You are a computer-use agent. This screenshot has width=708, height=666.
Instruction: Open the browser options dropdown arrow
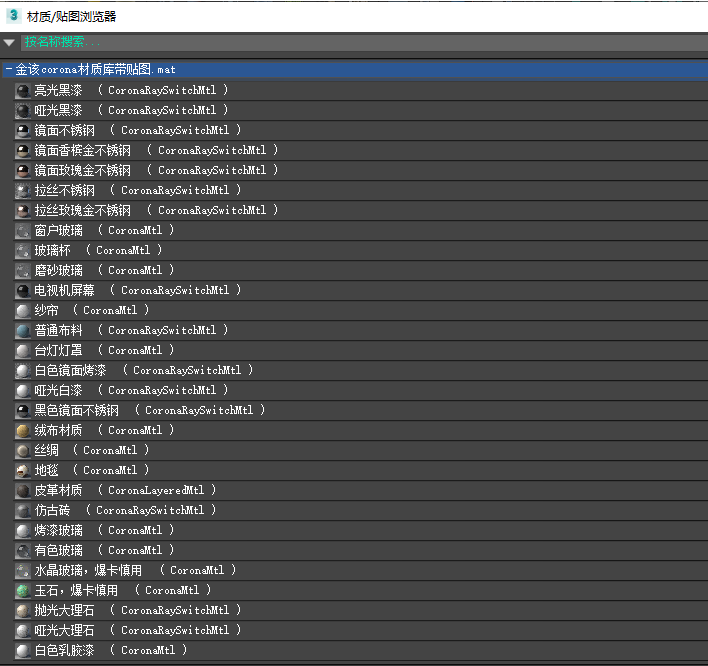(x=9, y=43)
